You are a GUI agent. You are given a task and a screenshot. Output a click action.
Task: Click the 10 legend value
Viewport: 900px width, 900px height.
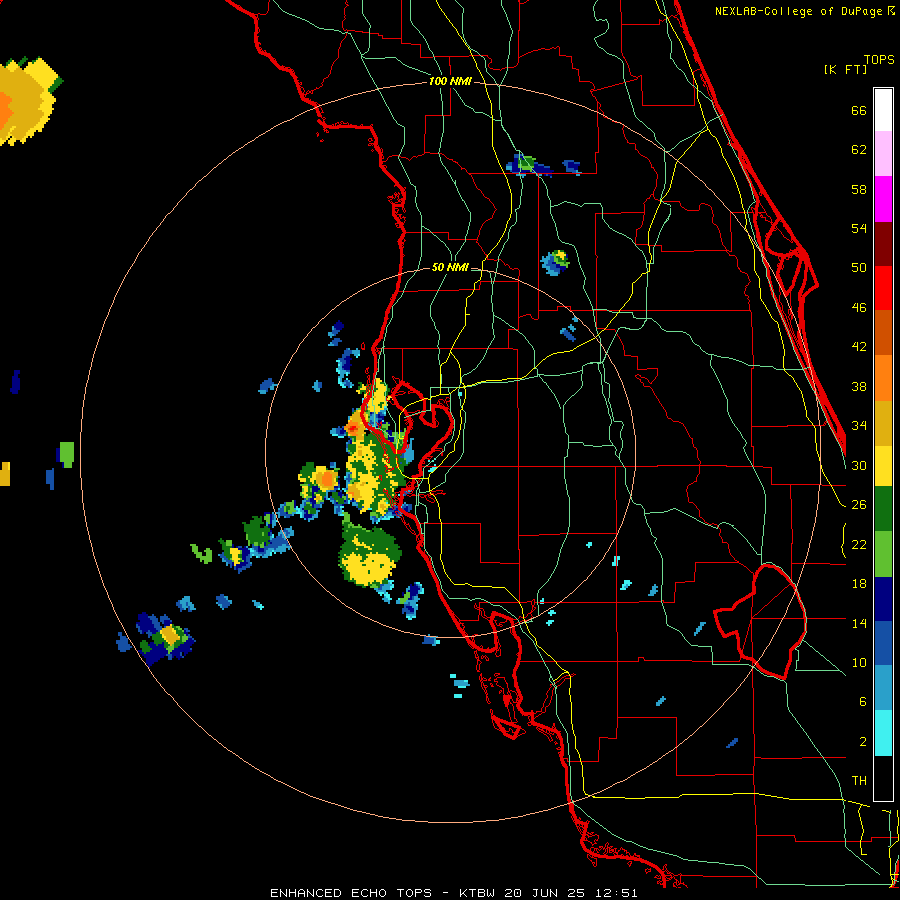859,662
